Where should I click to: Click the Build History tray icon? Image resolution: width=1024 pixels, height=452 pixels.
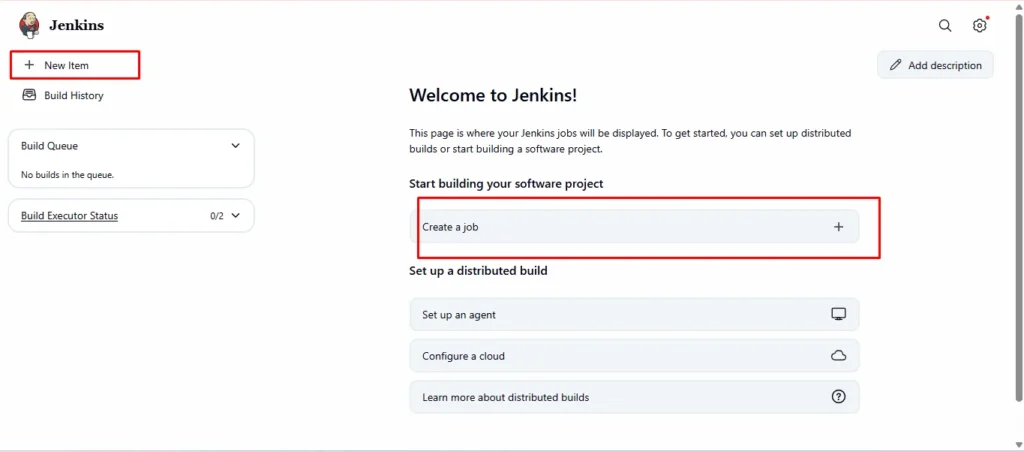(29, 96)
